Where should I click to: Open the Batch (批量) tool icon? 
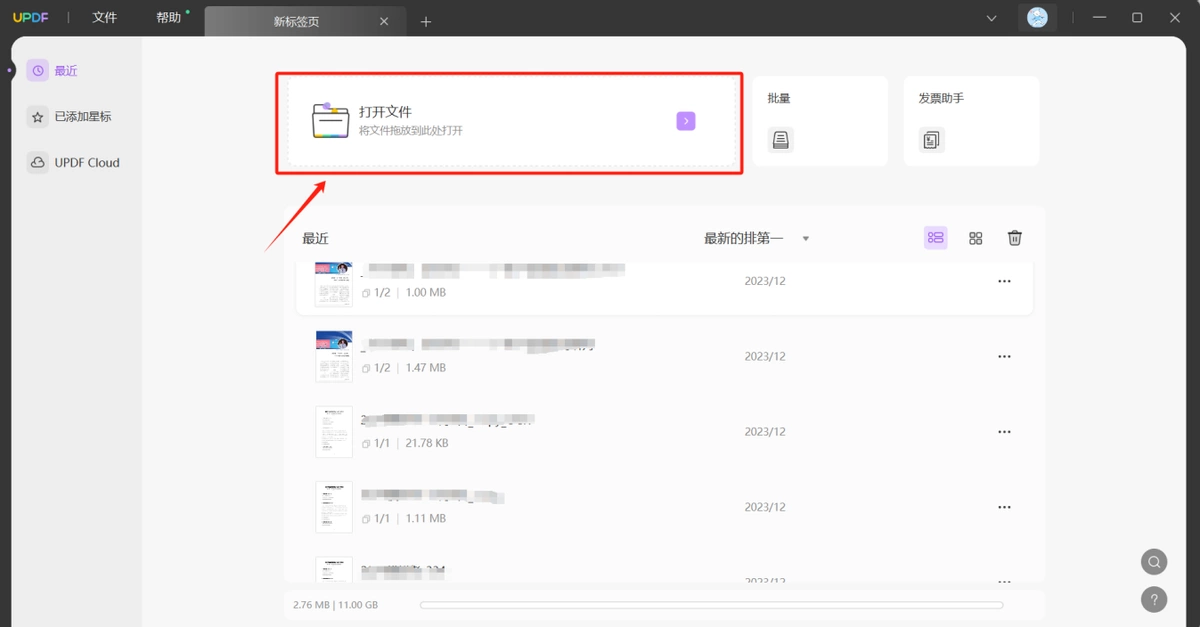781,140
